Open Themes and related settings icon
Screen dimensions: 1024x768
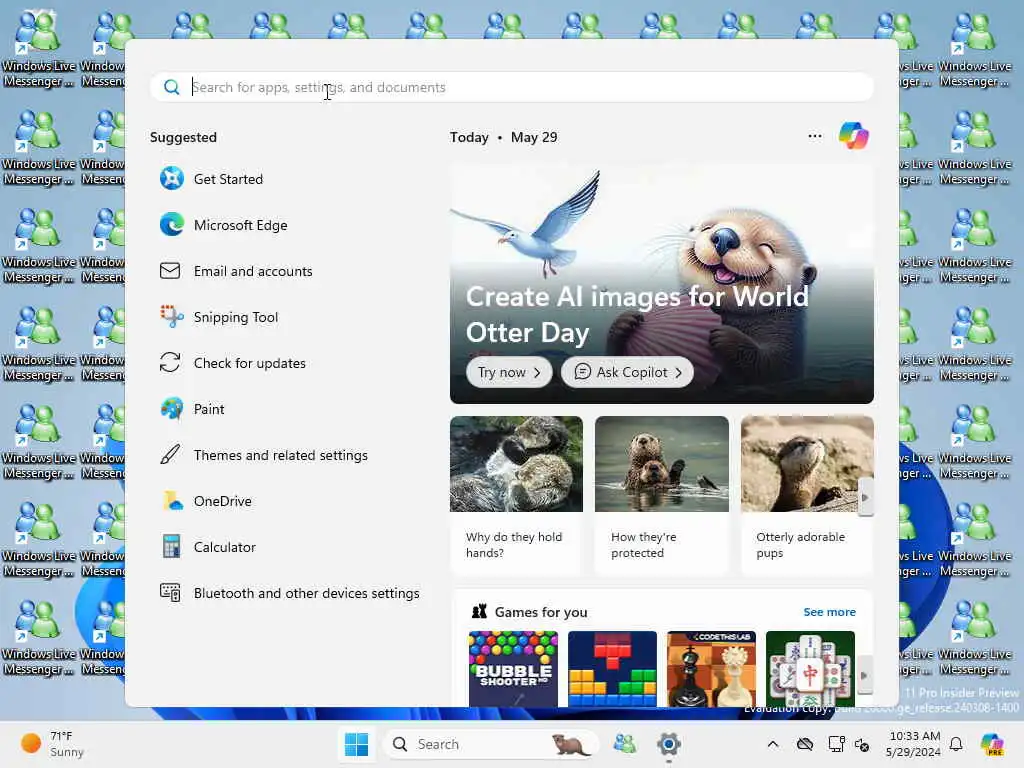point(170,455)
